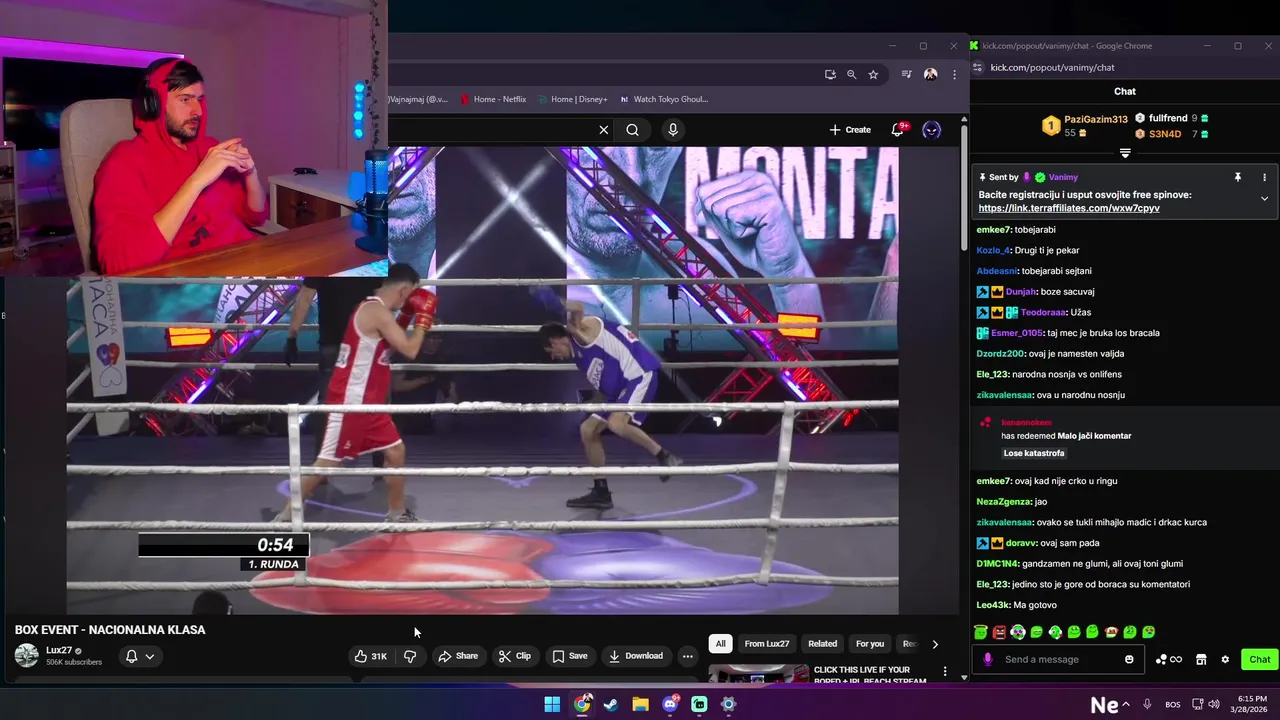Open options for CLICK THIS LIVE video
Image resolution: width=1280 pixels, height=720 pixels.
[945, 671]
